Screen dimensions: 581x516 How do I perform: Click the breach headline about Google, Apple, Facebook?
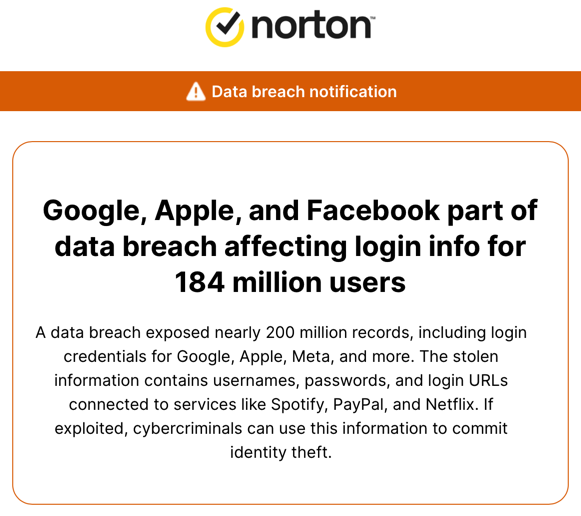point(290,246)
